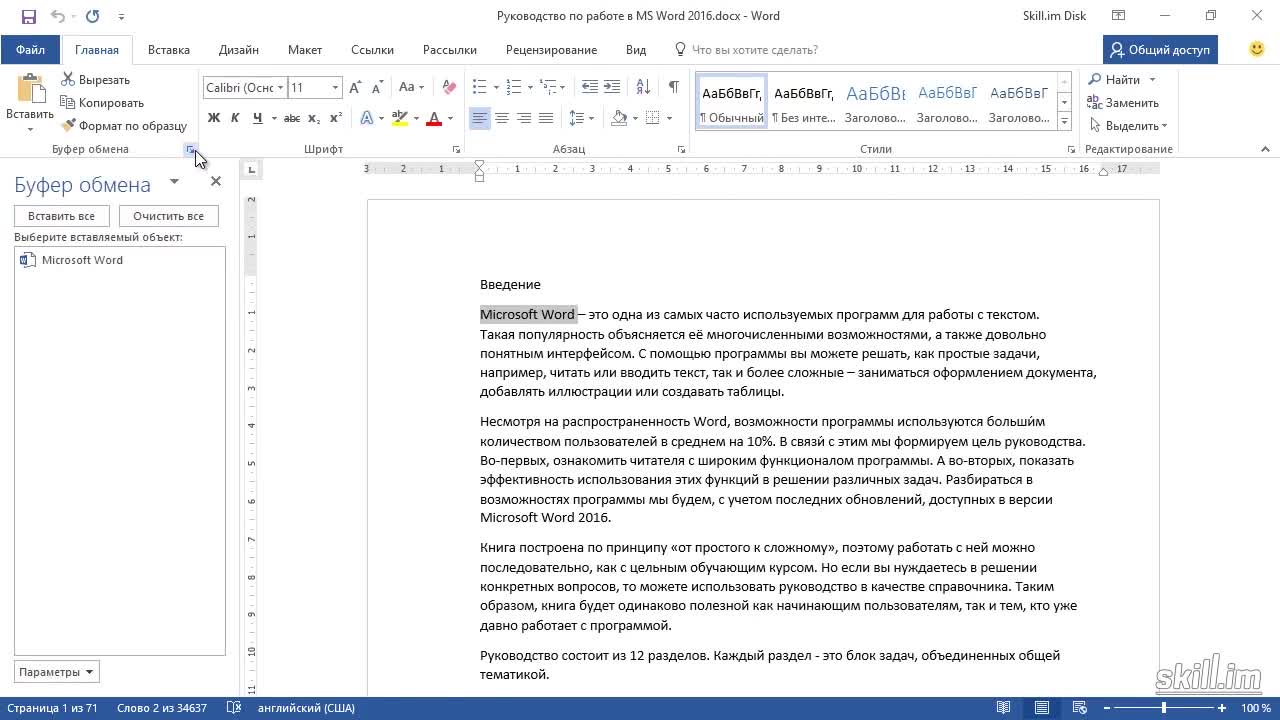Open the Буфер обмена pane options arrow

(174, 182)
